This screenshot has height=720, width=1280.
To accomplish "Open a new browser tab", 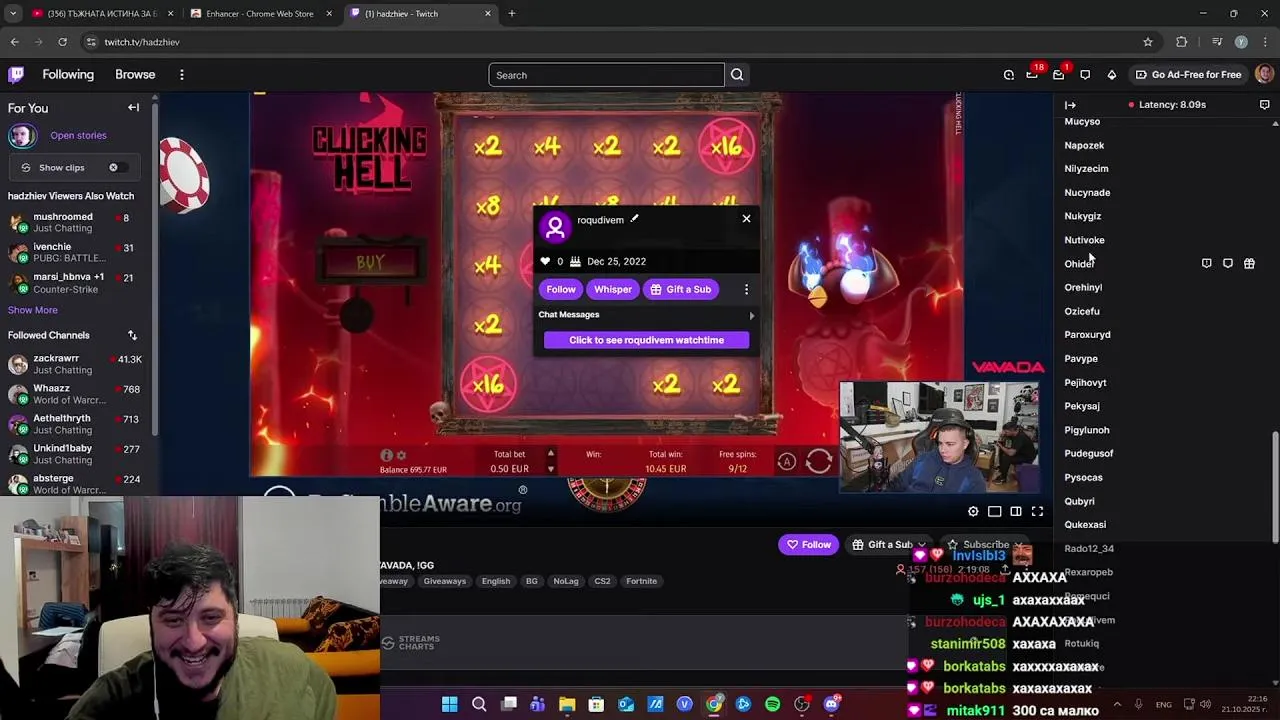I will (511, 13).
